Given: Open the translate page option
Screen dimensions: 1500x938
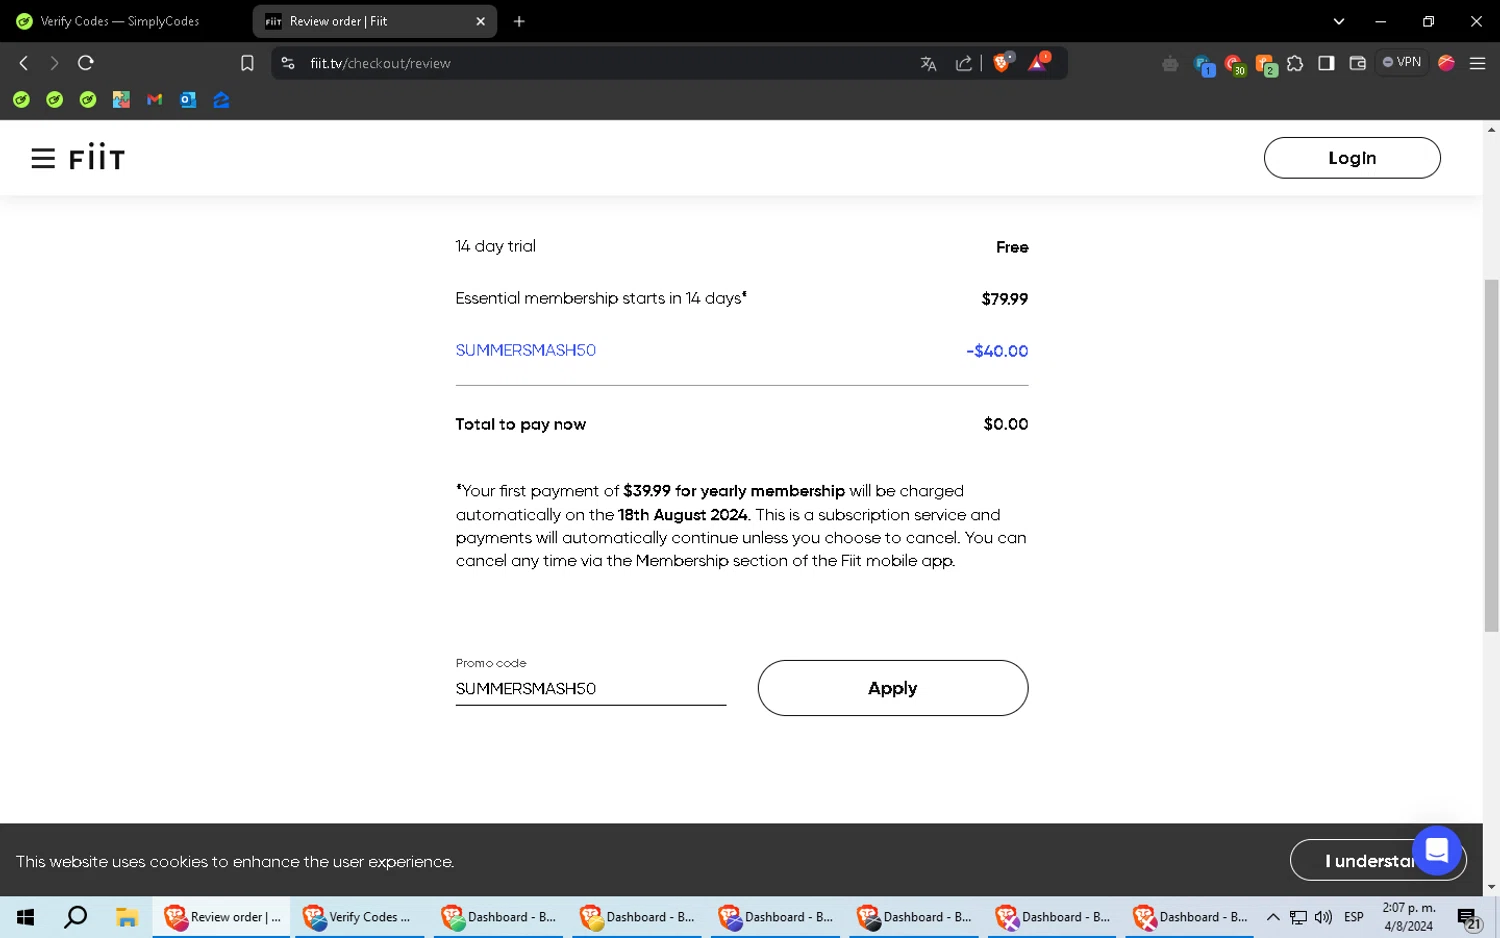Looking at the screenshot, I should [x=928, y=63].
